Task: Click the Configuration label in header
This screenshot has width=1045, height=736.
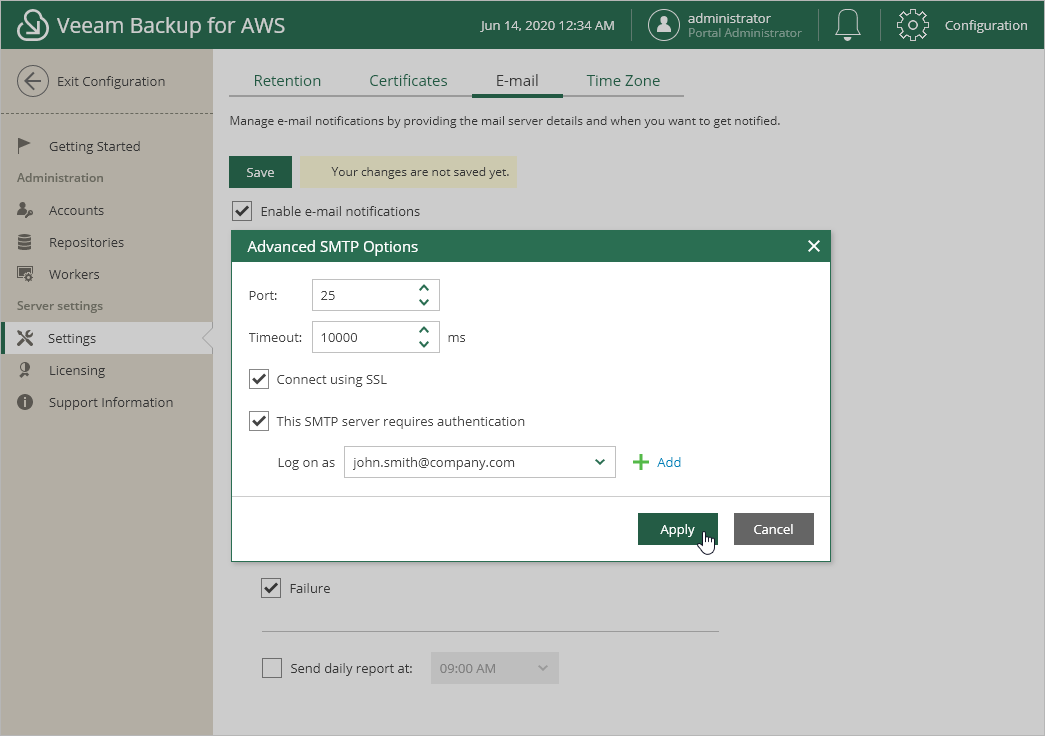Action: click(x=986, y=25)
